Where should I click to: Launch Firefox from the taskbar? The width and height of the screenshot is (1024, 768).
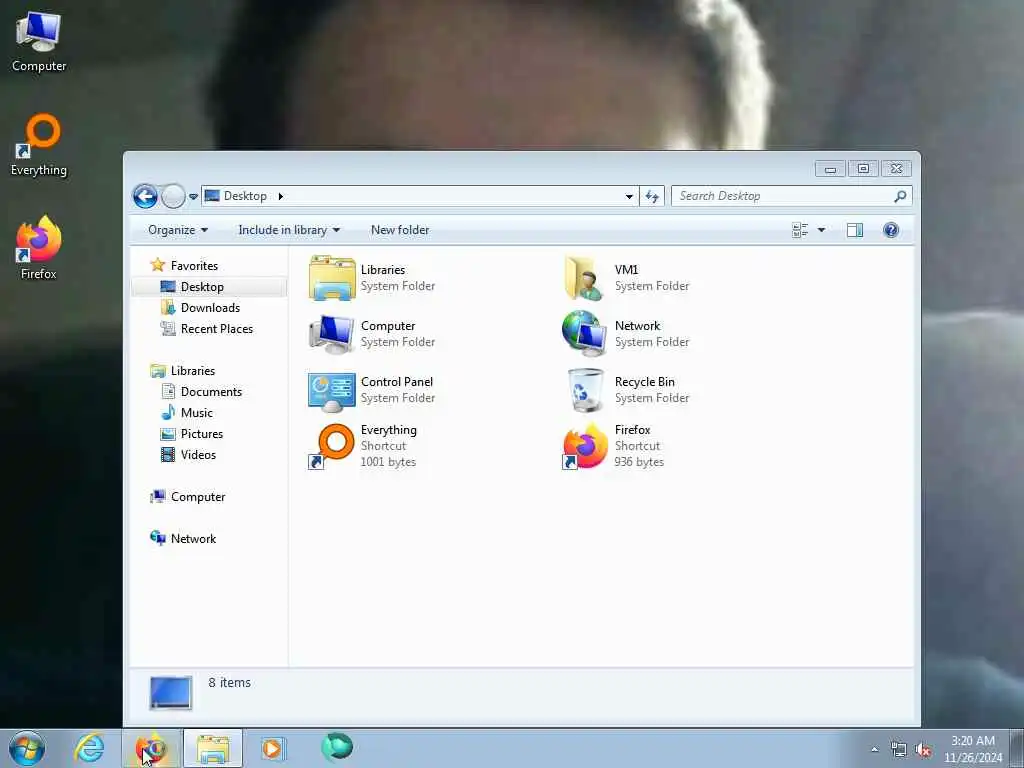(x=151, y=748)
